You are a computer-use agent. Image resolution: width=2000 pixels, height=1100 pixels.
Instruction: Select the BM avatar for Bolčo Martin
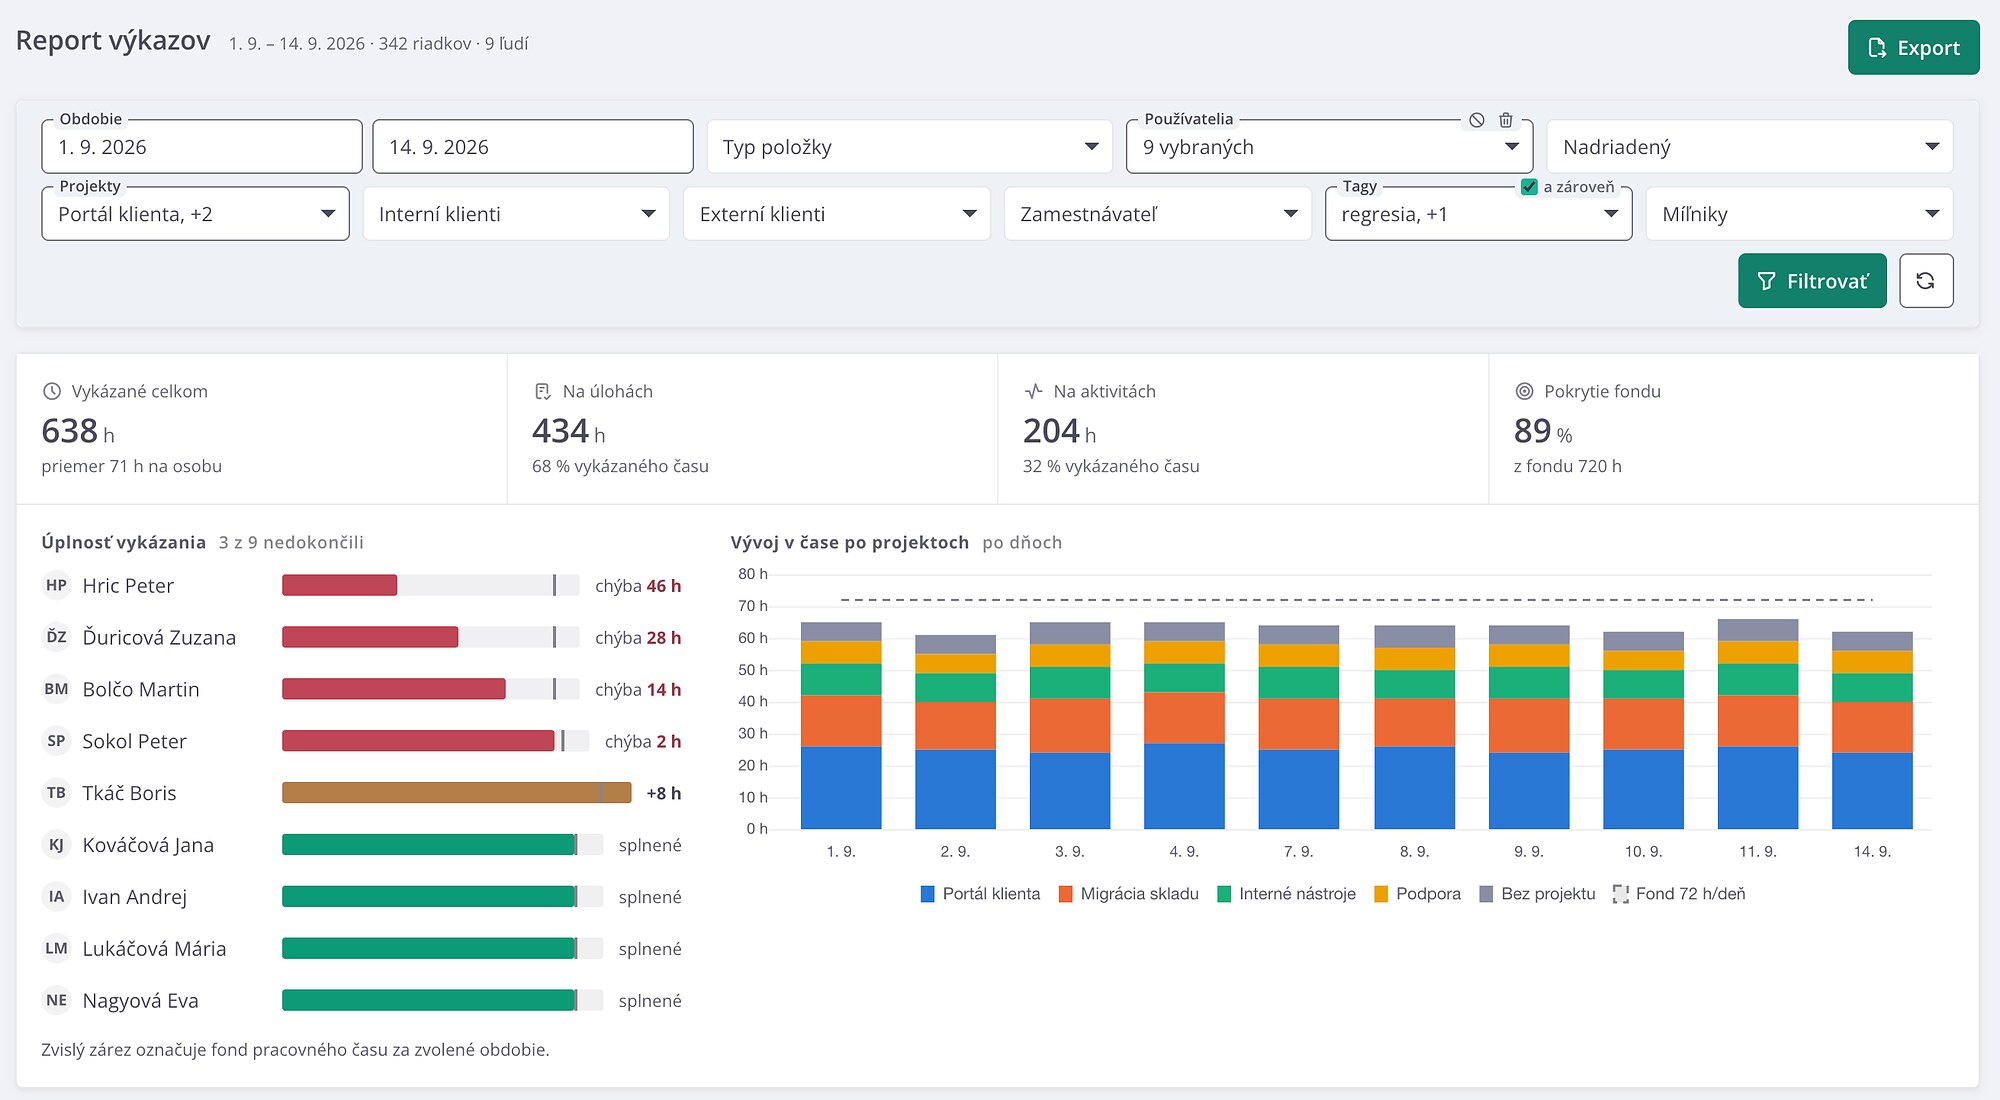pyautogui.click(x=57, y=690)
